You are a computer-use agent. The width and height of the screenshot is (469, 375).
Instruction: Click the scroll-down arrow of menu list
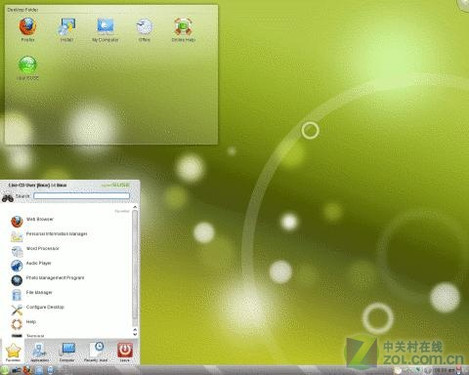click(135, 334)
